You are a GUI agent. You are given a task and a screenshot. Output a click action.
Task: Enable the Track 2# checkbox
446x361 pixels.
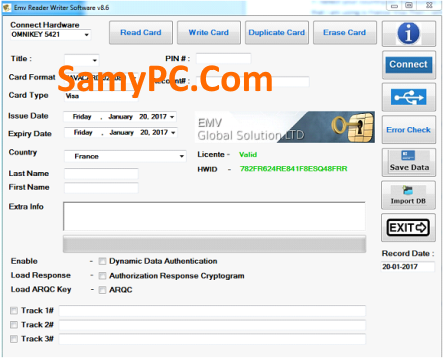[14, 325]
